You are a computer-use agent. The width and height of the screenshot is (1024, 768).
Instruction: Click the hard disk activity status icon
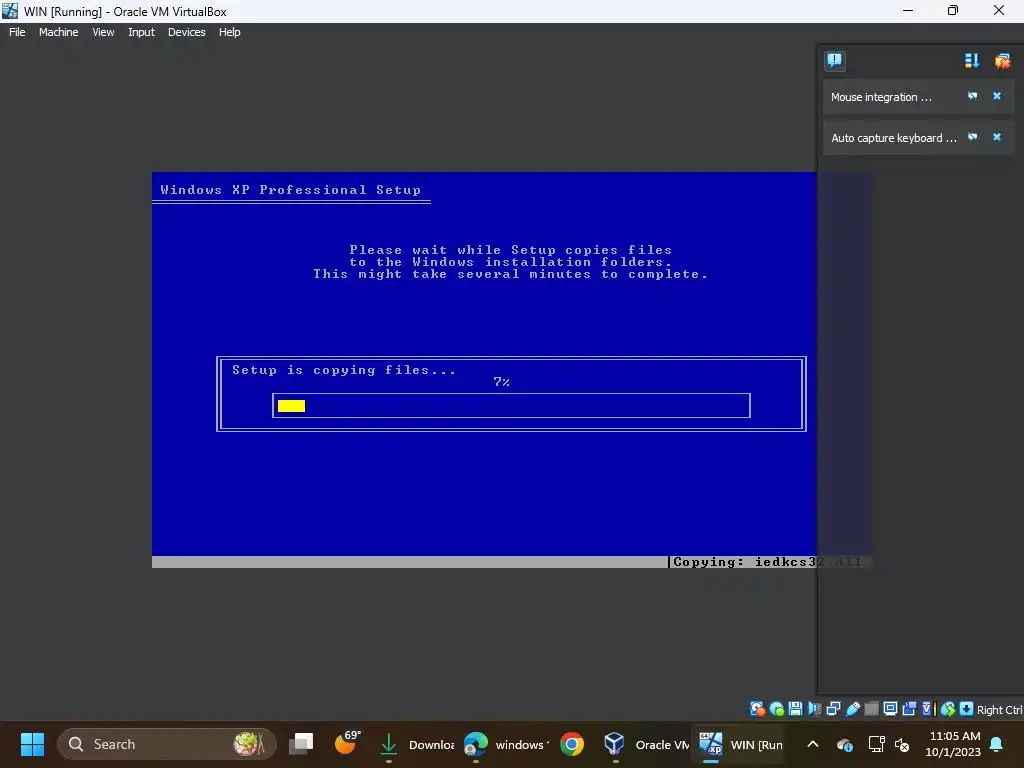pyautogui.click(x=758, y=709)
